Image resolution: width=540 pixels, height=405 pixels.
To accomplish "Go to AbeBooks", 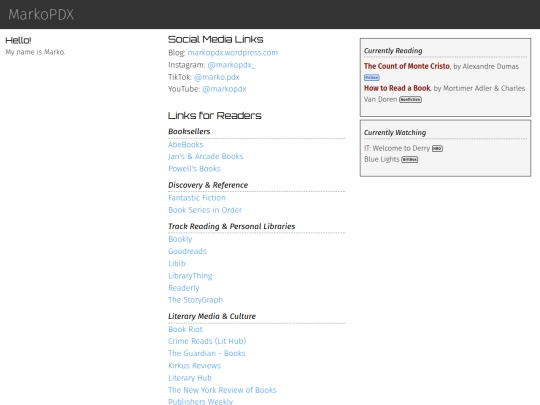I will click(186, 145).
